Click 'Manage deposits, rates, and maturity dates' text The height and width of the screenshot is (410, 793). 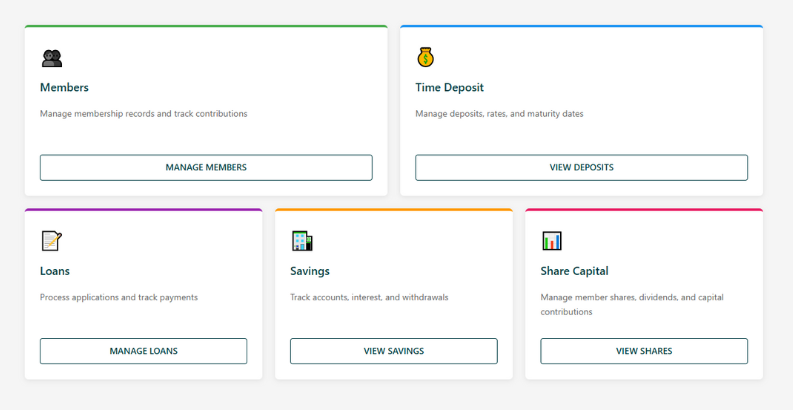click(499, 114)
